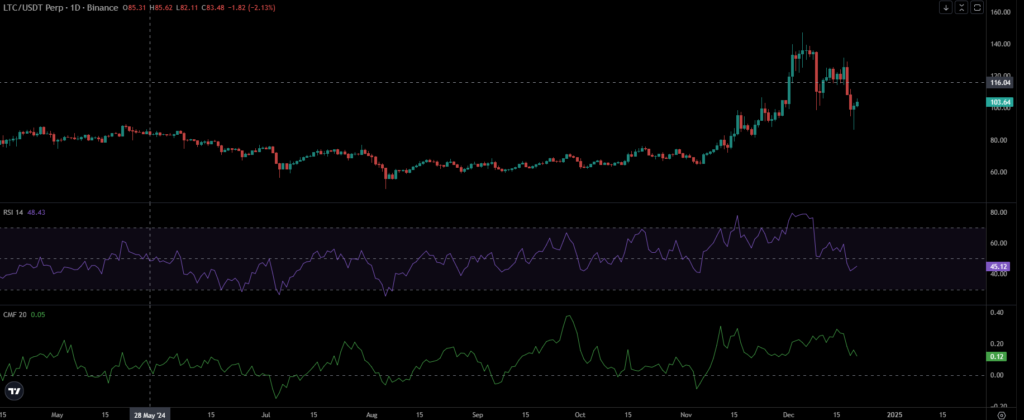Click the high value H85.62
1024x420 pixels.
(x=161, y=6)
